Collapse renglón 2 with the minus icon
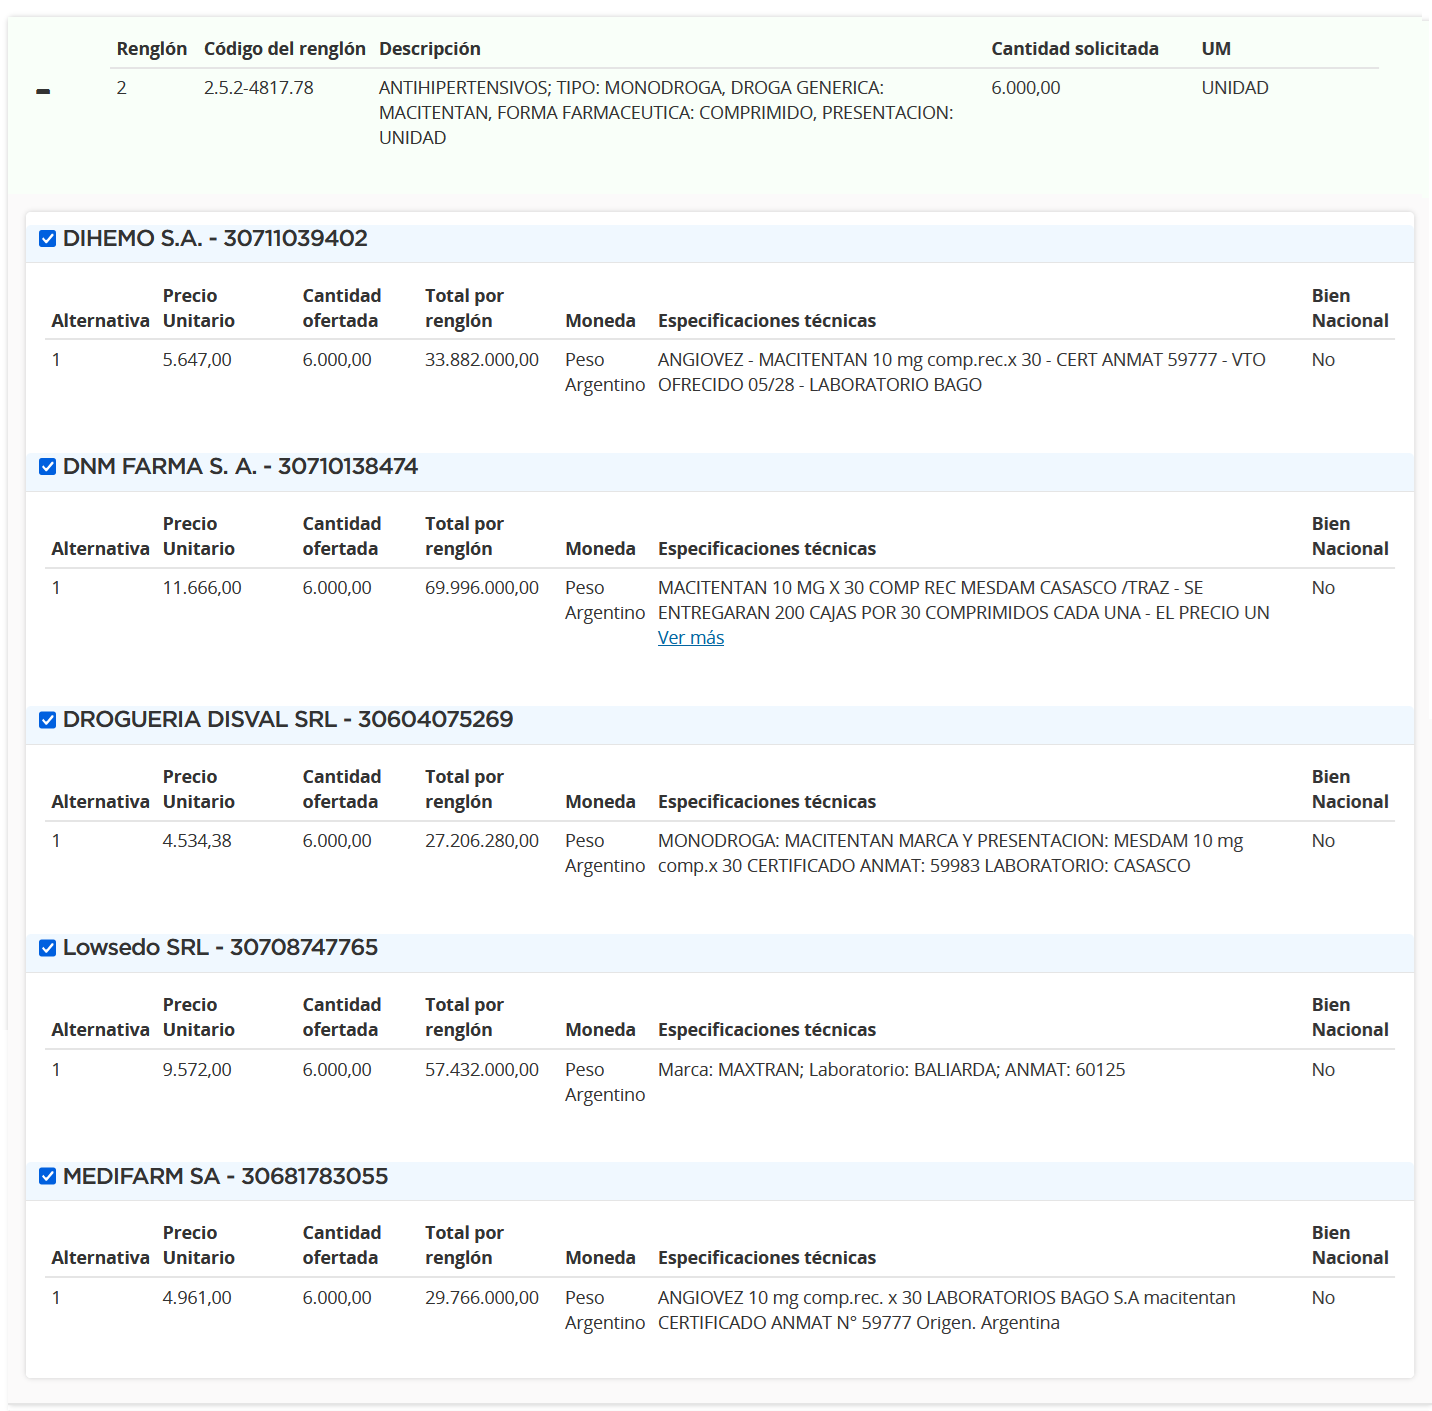The image size is (1432, 1411). coord(43,91)
